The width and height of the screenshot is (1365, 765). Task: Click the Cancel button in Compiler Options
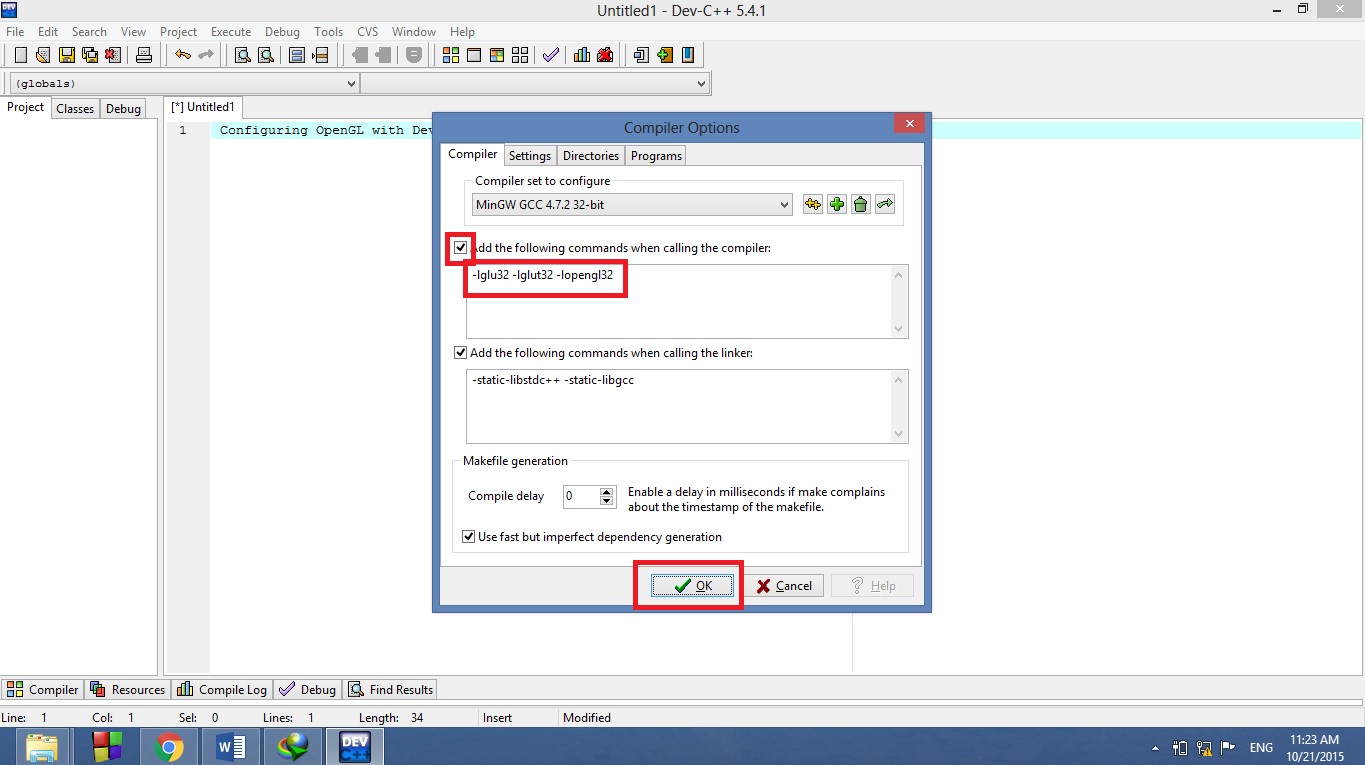(x=783, y=586)
